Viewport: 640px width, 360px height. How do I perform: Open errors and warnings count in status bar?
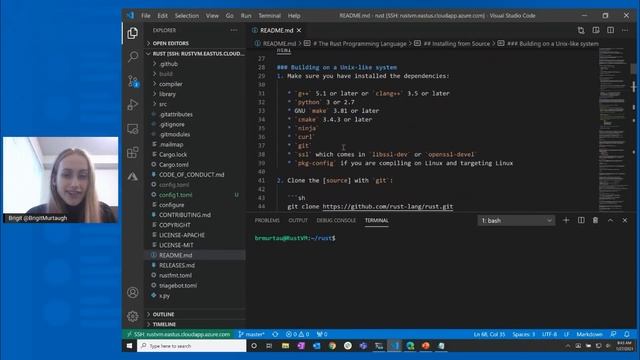[x=298, y=334]
